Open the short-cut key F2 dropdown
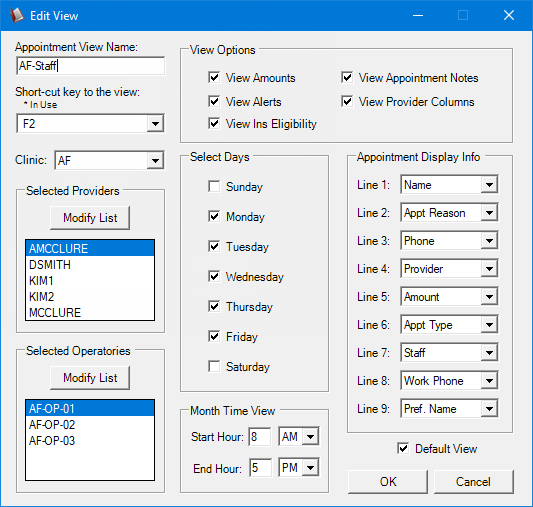533x507 pixels. [155, 123]
